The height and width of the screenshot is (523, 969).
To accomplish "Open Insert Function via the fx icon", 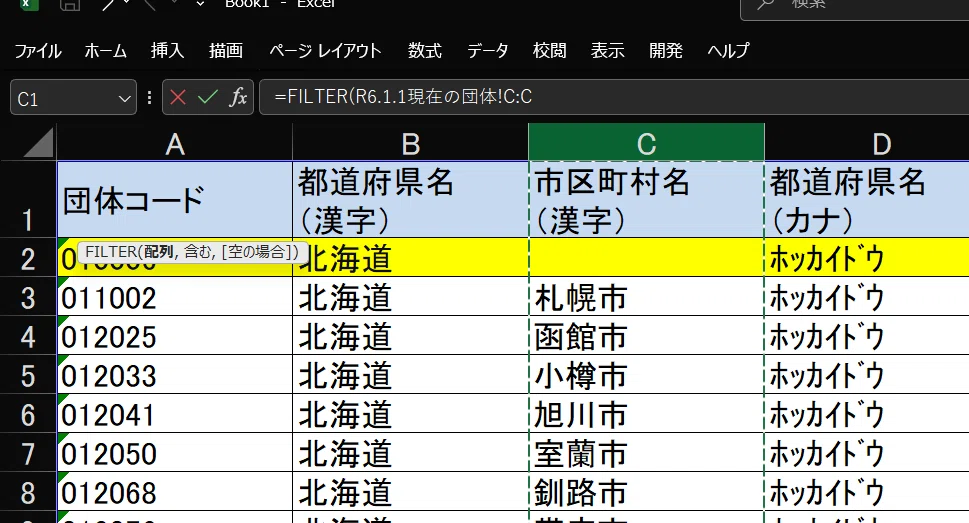I will click(x=239, y=97).
